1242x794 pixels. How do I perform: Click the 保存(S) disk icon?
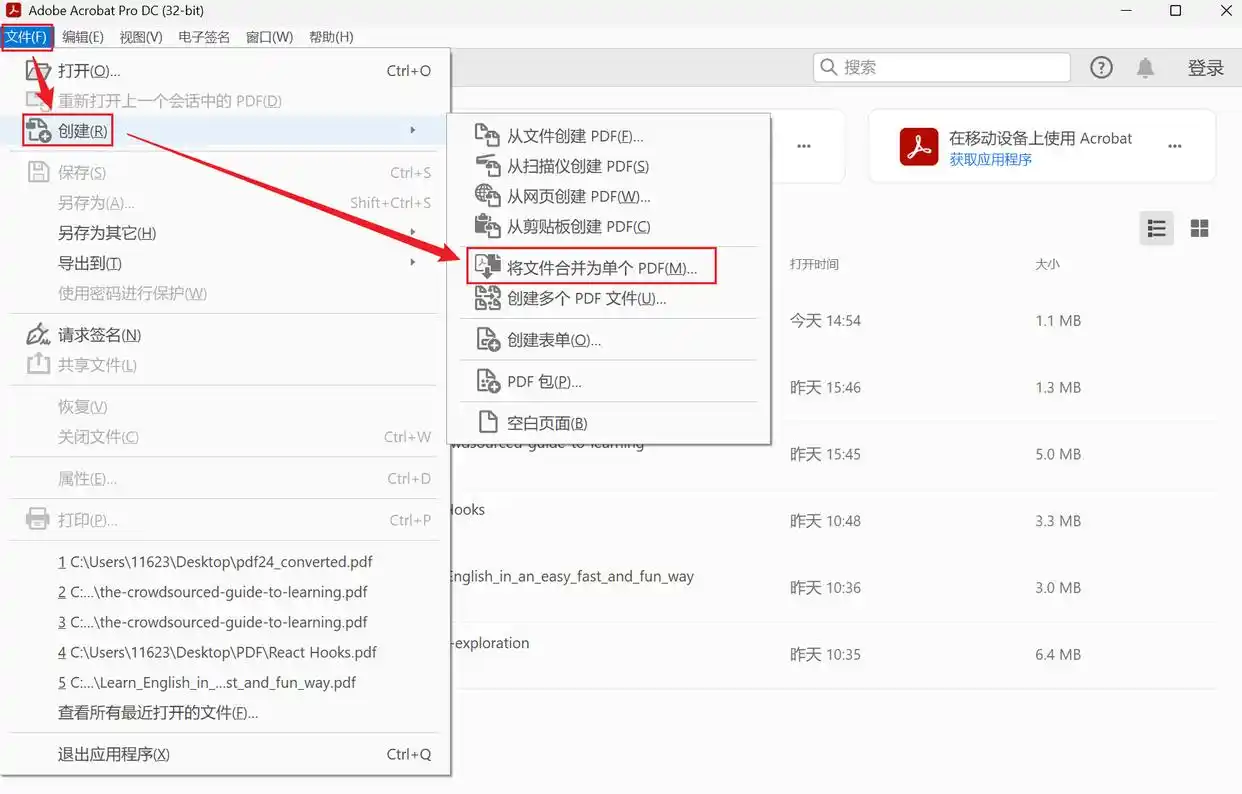[38, 172]
